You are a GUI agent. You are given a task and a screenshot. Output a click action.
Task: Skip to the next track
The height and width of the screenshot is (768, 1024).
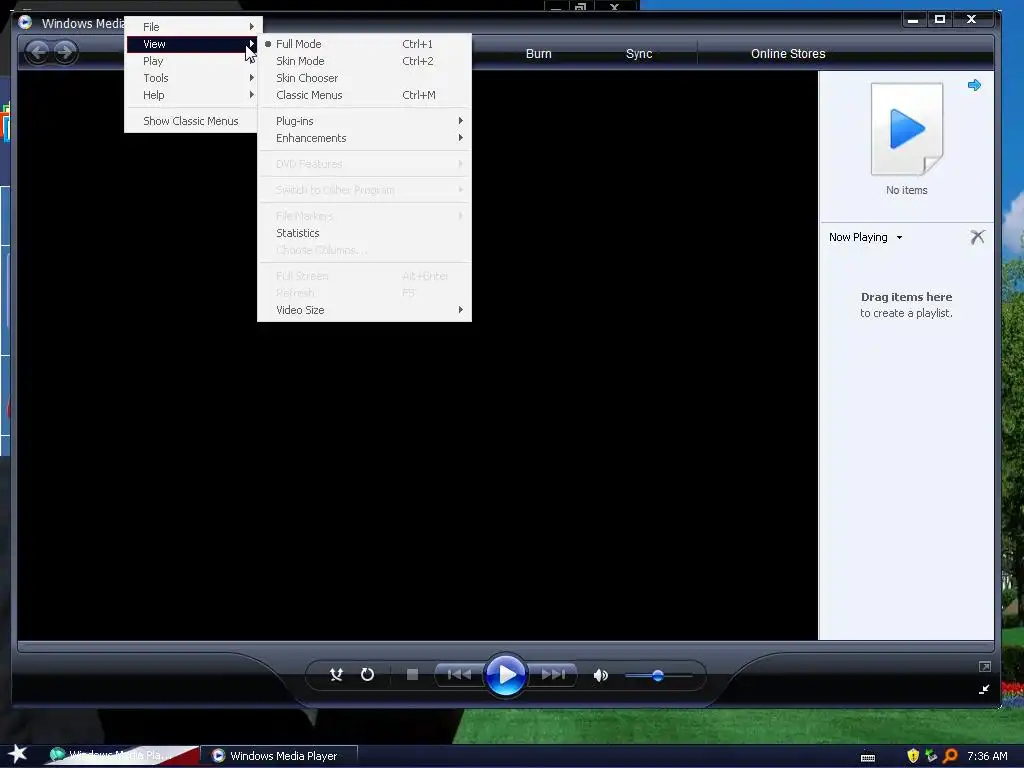553,675
